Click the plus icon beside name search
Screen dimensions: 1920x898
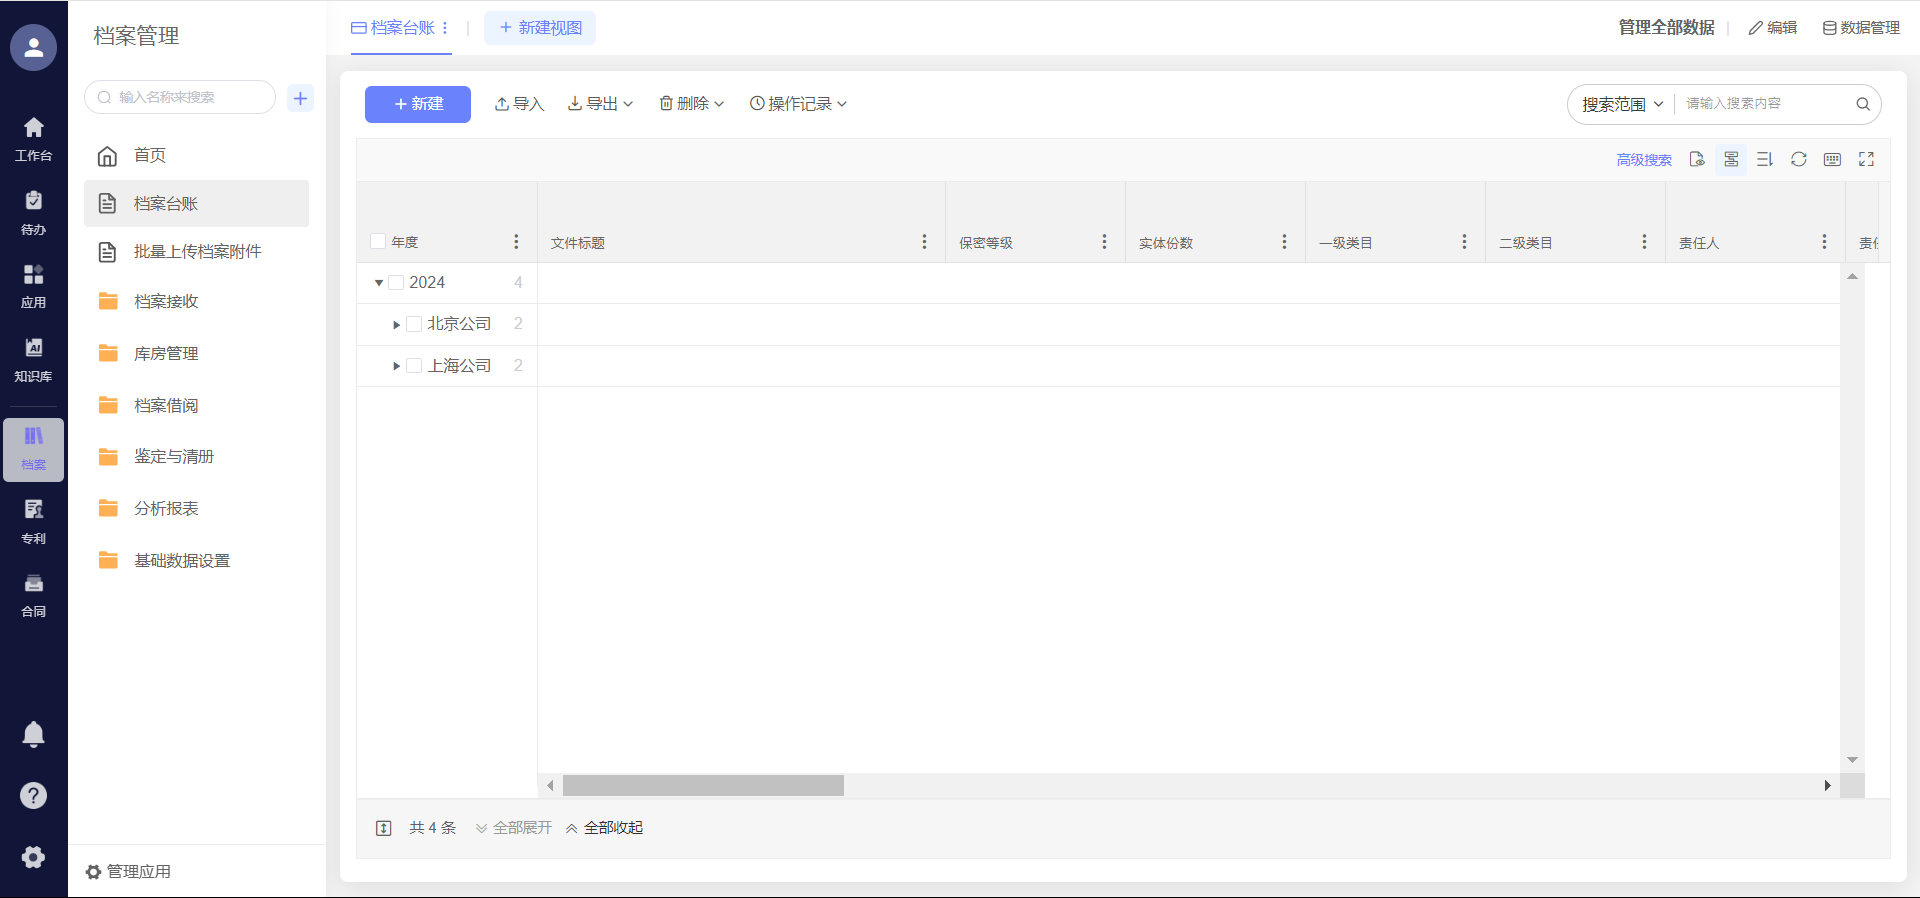click(300, 98)
